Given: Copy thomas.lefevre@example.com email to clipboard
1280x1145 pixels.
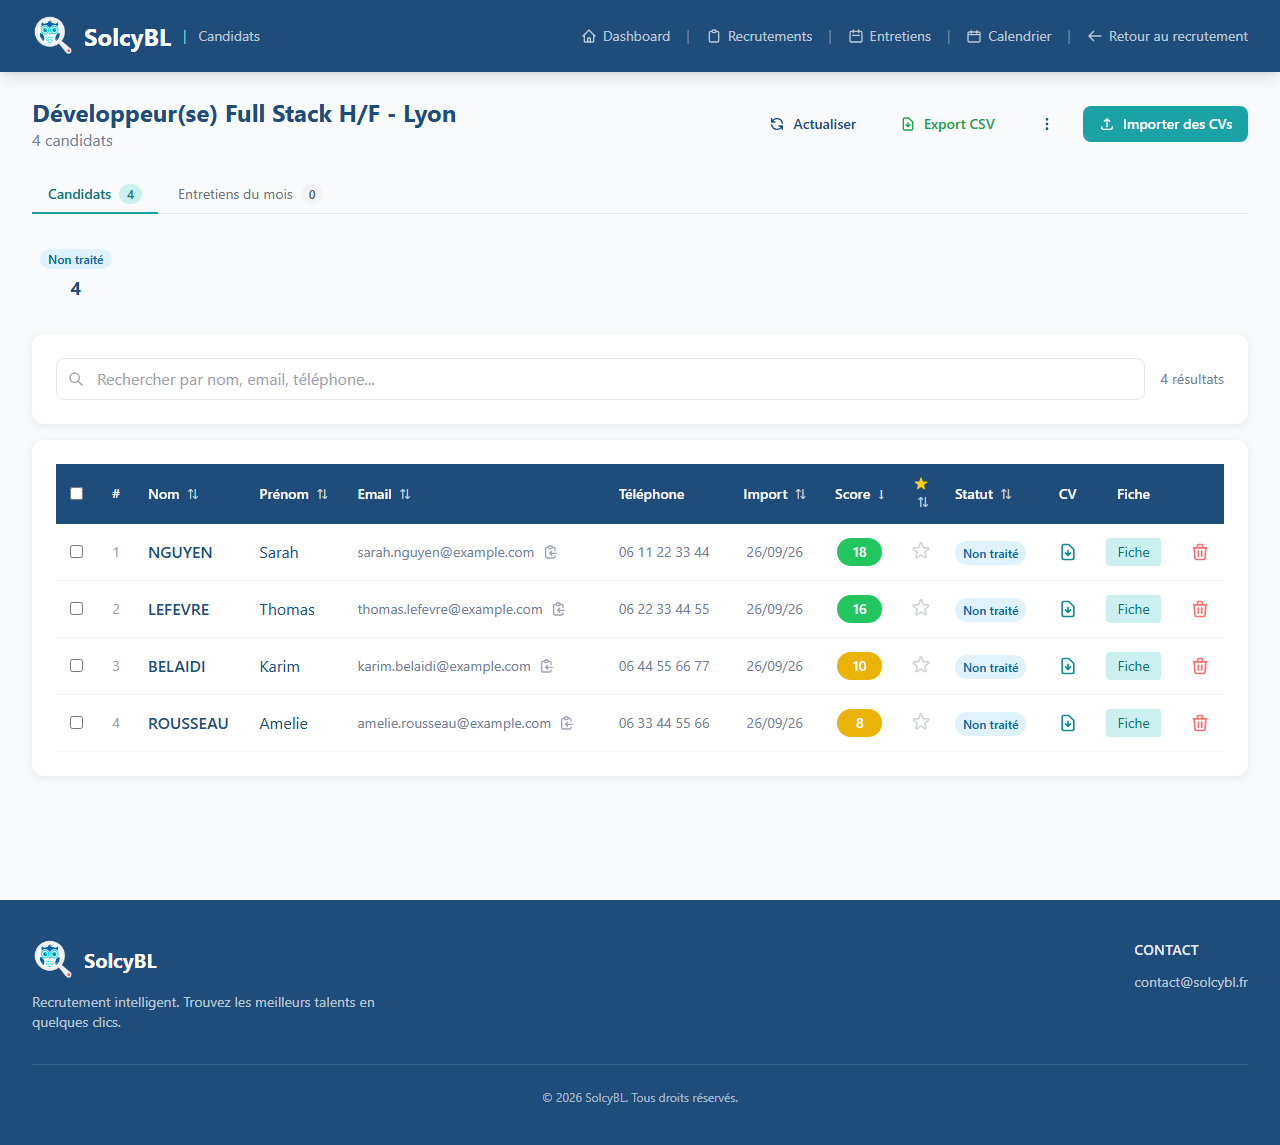Looking at the screenshot, I should [559, 609].
